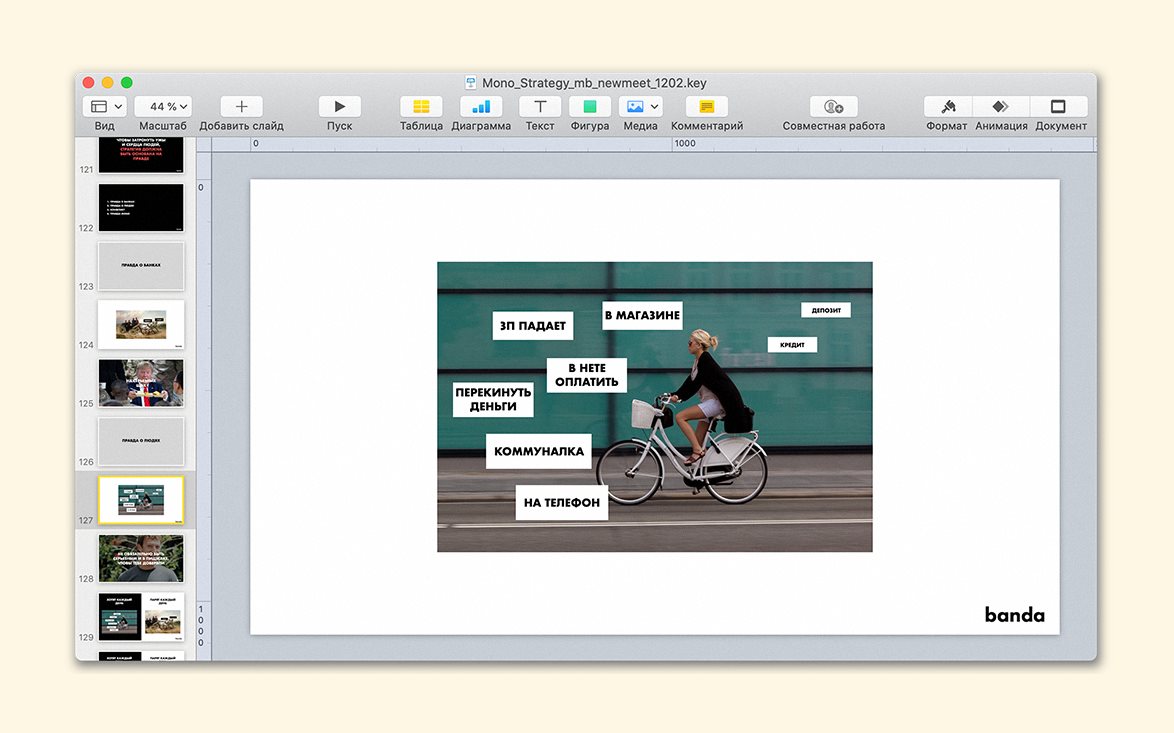Select the КОММУНАЛКА label on slide

pos(539,451)
